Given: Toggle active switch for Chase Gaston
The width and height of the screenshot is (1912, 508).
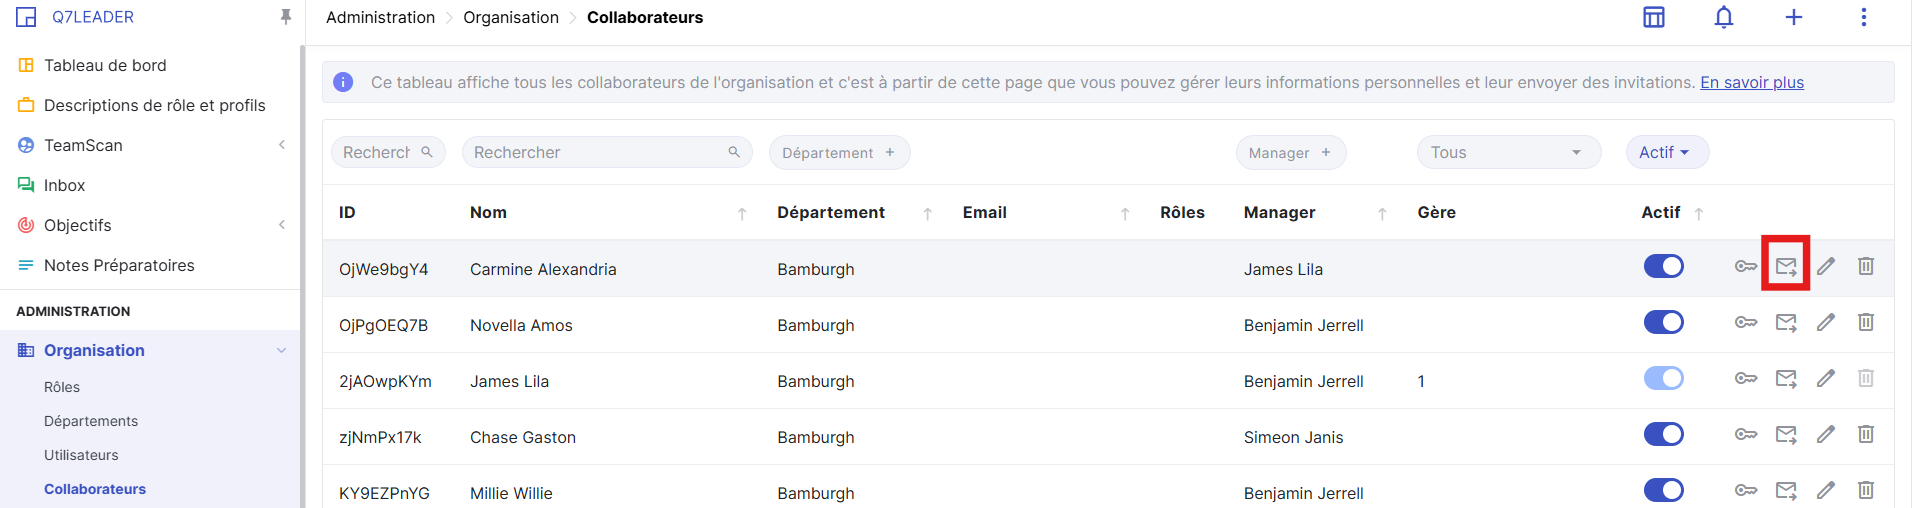Looking at the screenshot, I should click(x=1663, y=434).
